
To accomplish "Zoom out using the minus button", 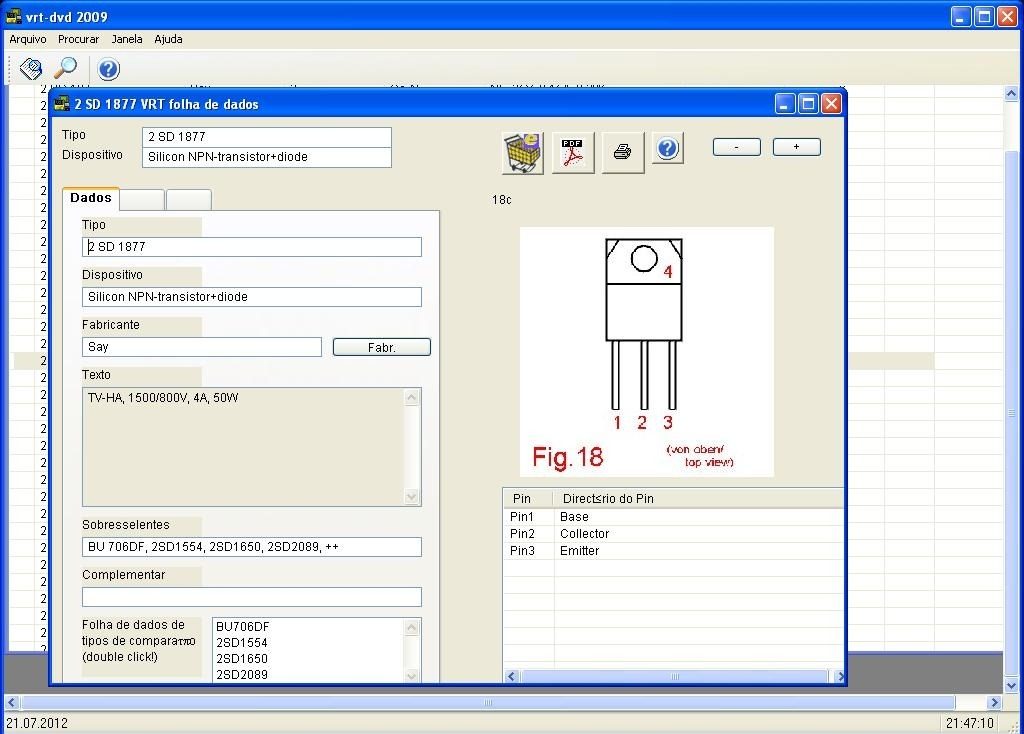I will pyautogui.click(x=736, y=146).
